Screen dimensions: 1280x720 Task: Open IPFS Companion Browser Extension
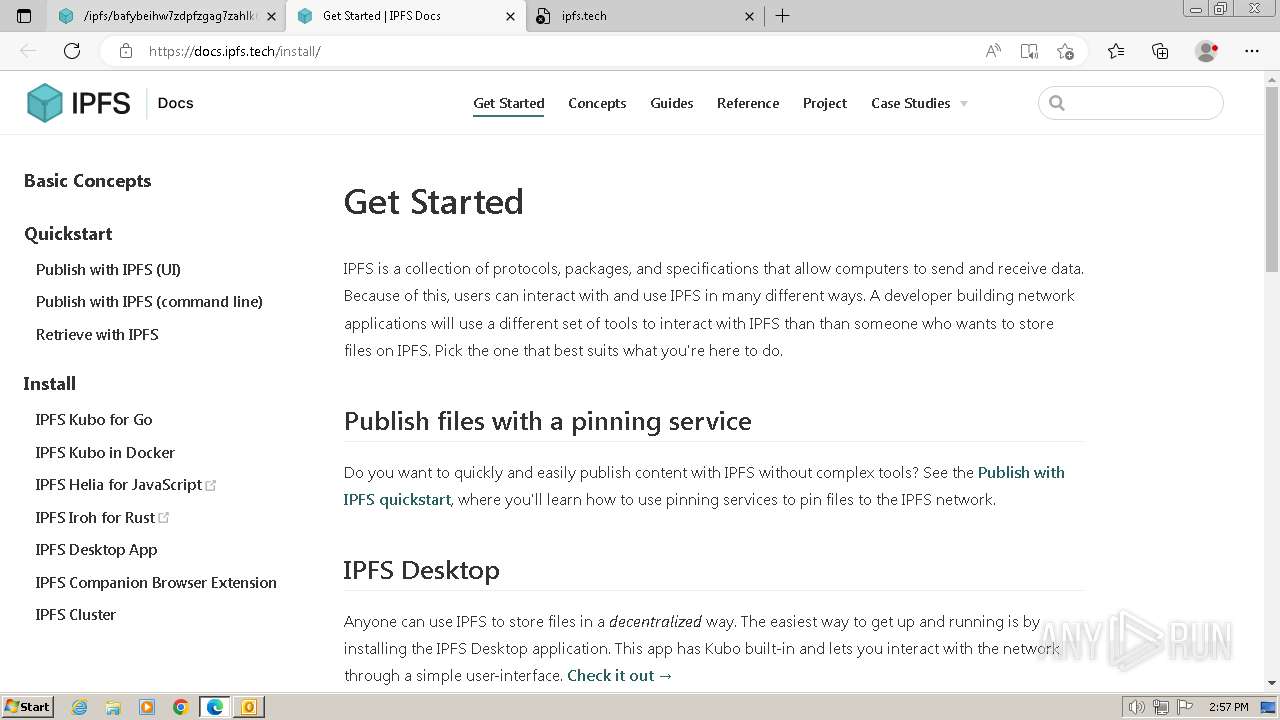click(x=156, y=583)
